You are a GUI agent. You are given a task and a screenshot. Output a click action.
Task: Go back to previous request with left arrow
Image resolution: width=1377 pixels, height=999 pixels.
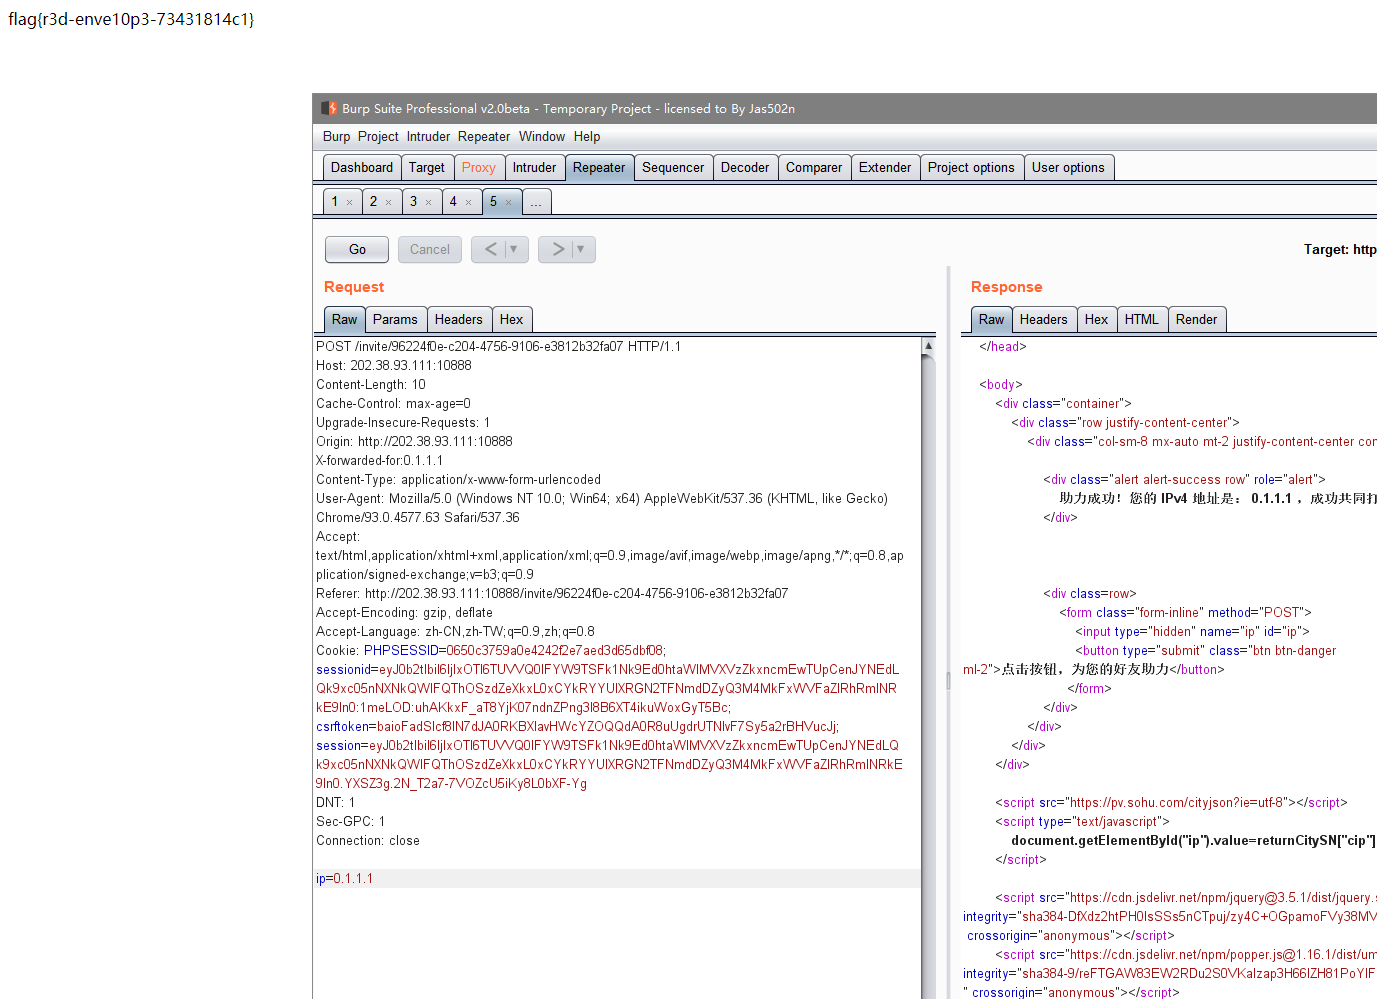click(x=490, y=249)
